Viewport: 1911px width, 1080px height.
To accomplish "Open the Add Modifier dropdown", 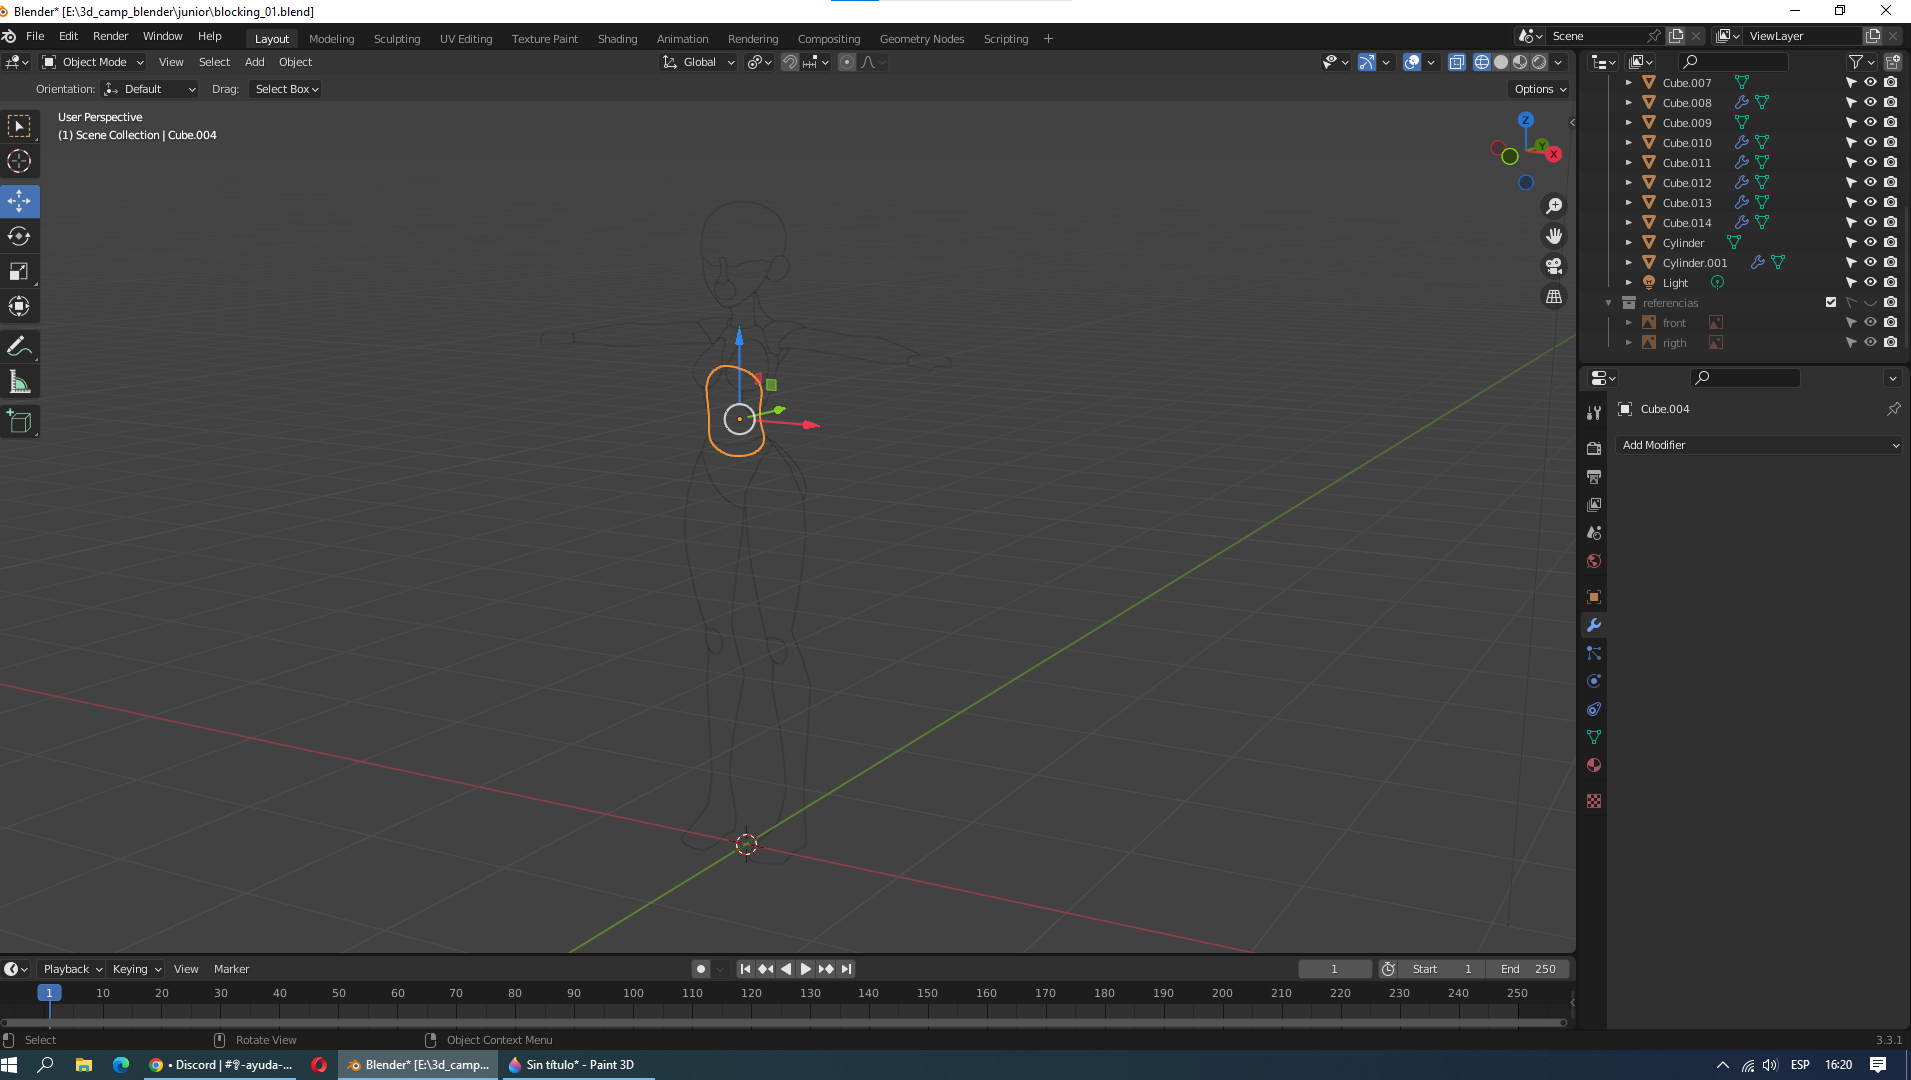I will click(x=1759, y=445).
